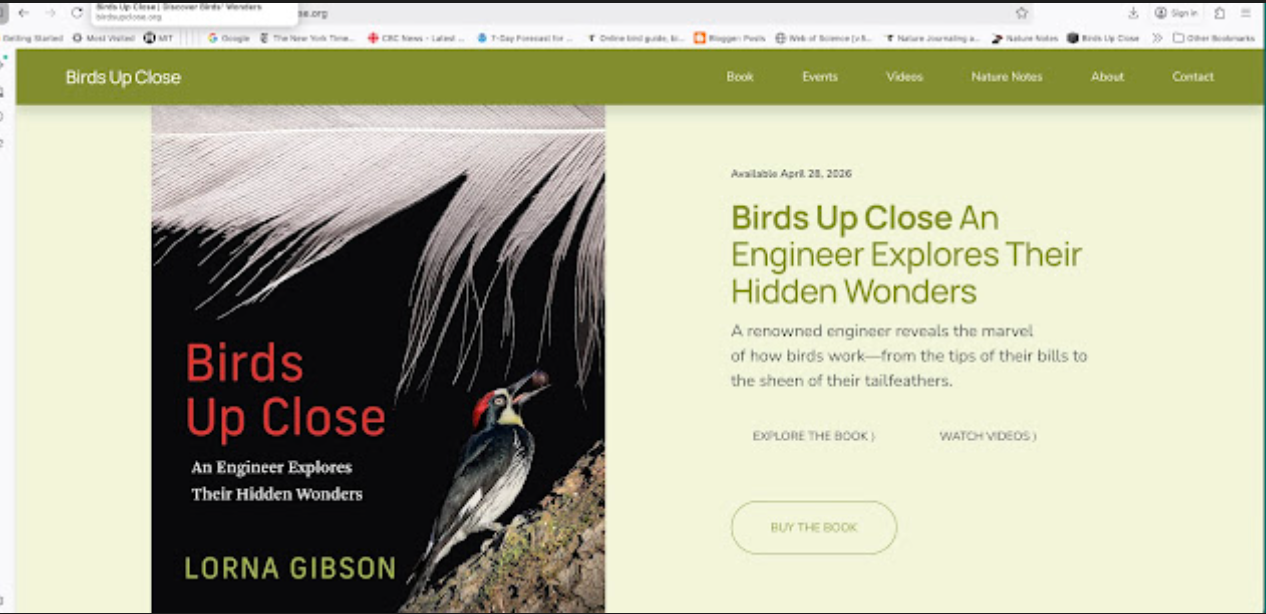This screenshot has width=1266, height=614.
Task: Click the browser reload icon
Action: tap(77, 13)
